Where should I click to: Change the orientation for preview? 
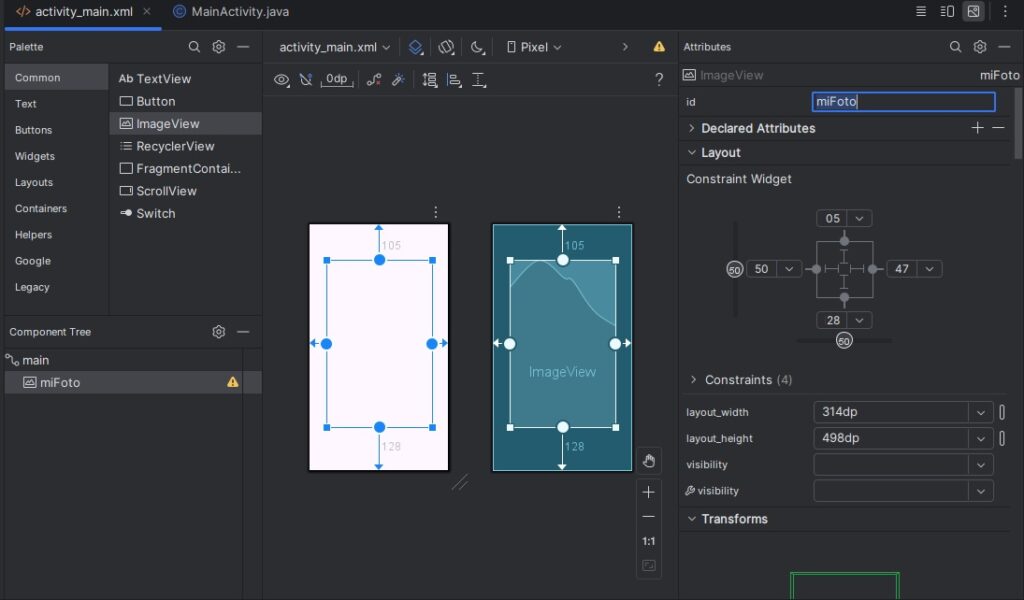446,47
